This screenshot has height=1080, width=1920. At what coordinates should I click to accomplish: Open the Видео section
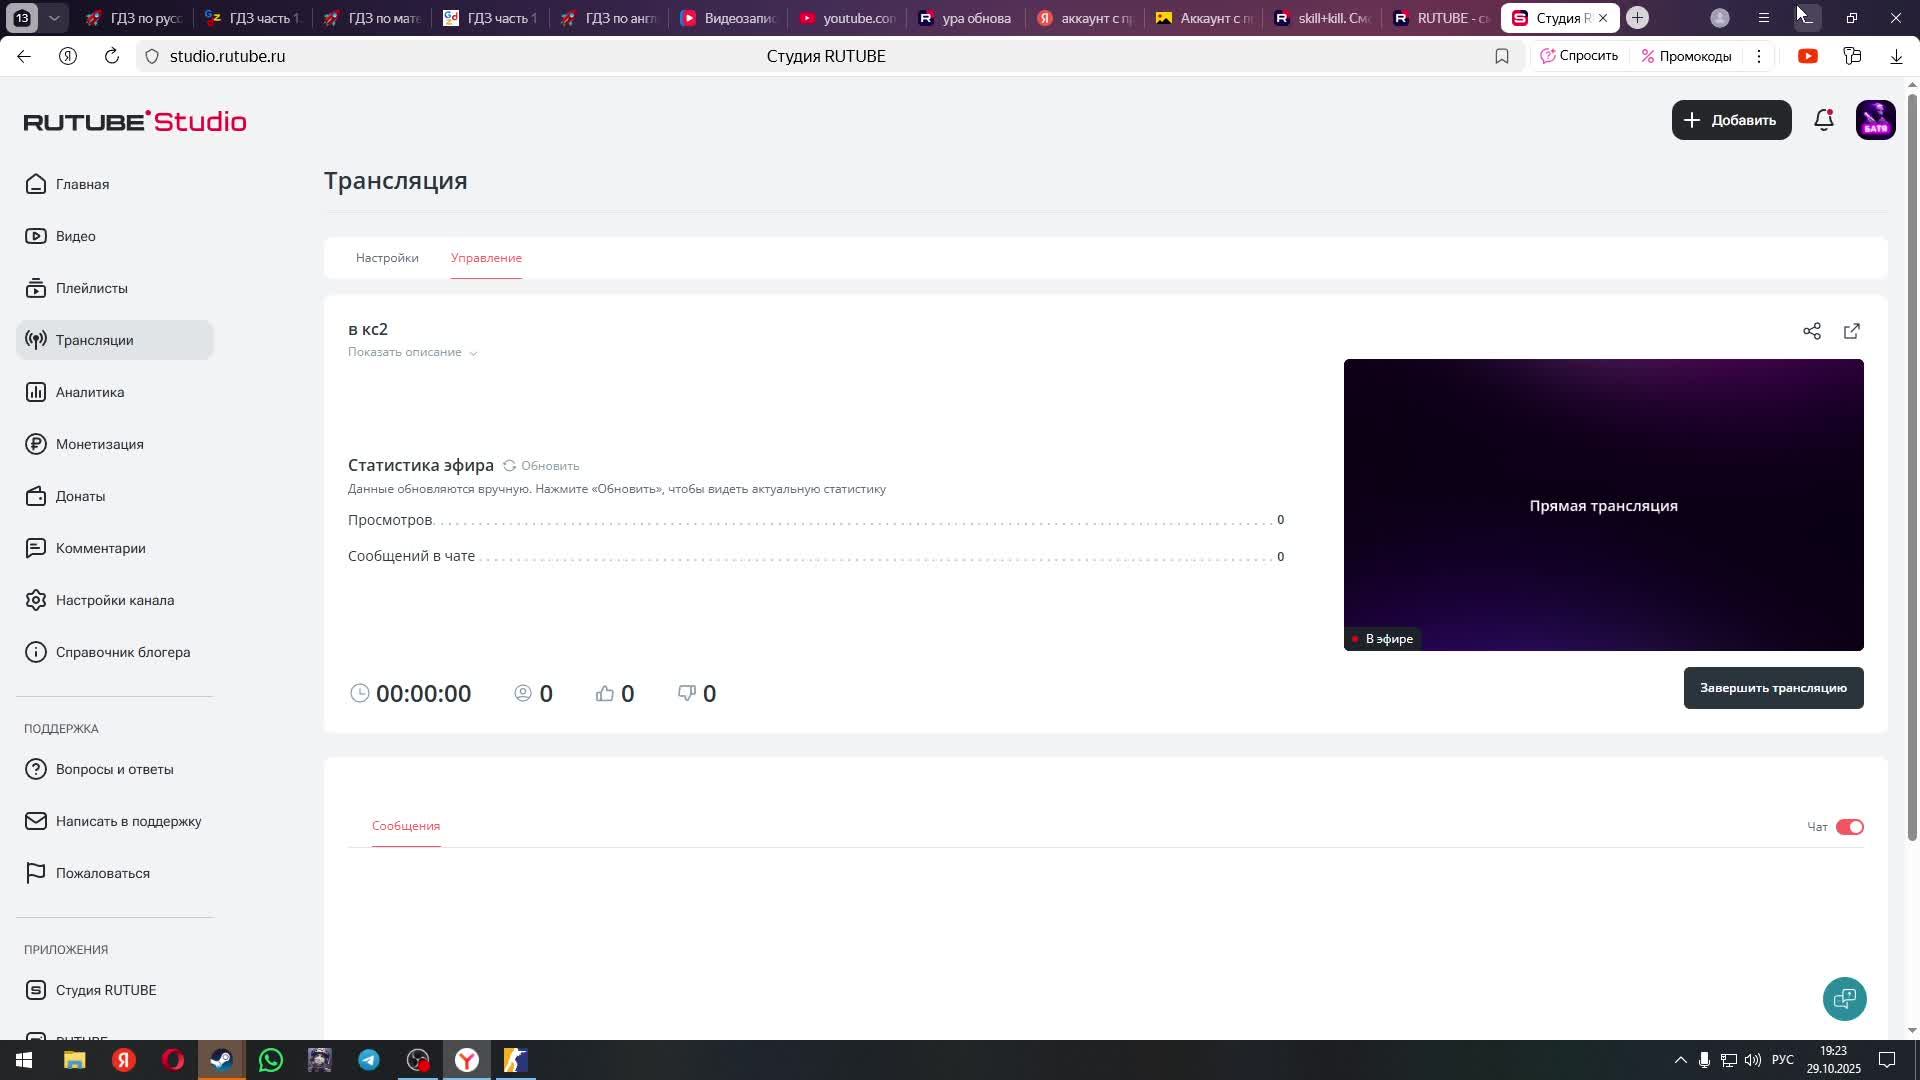[x=115, y=236]
